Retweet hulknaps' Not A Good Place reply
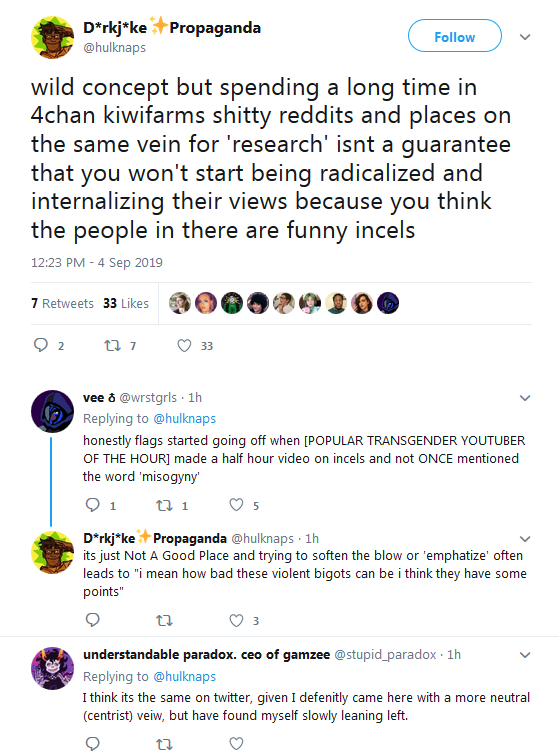Image resolution: width=559 pixels, height=754 pixels. (165, 620)
